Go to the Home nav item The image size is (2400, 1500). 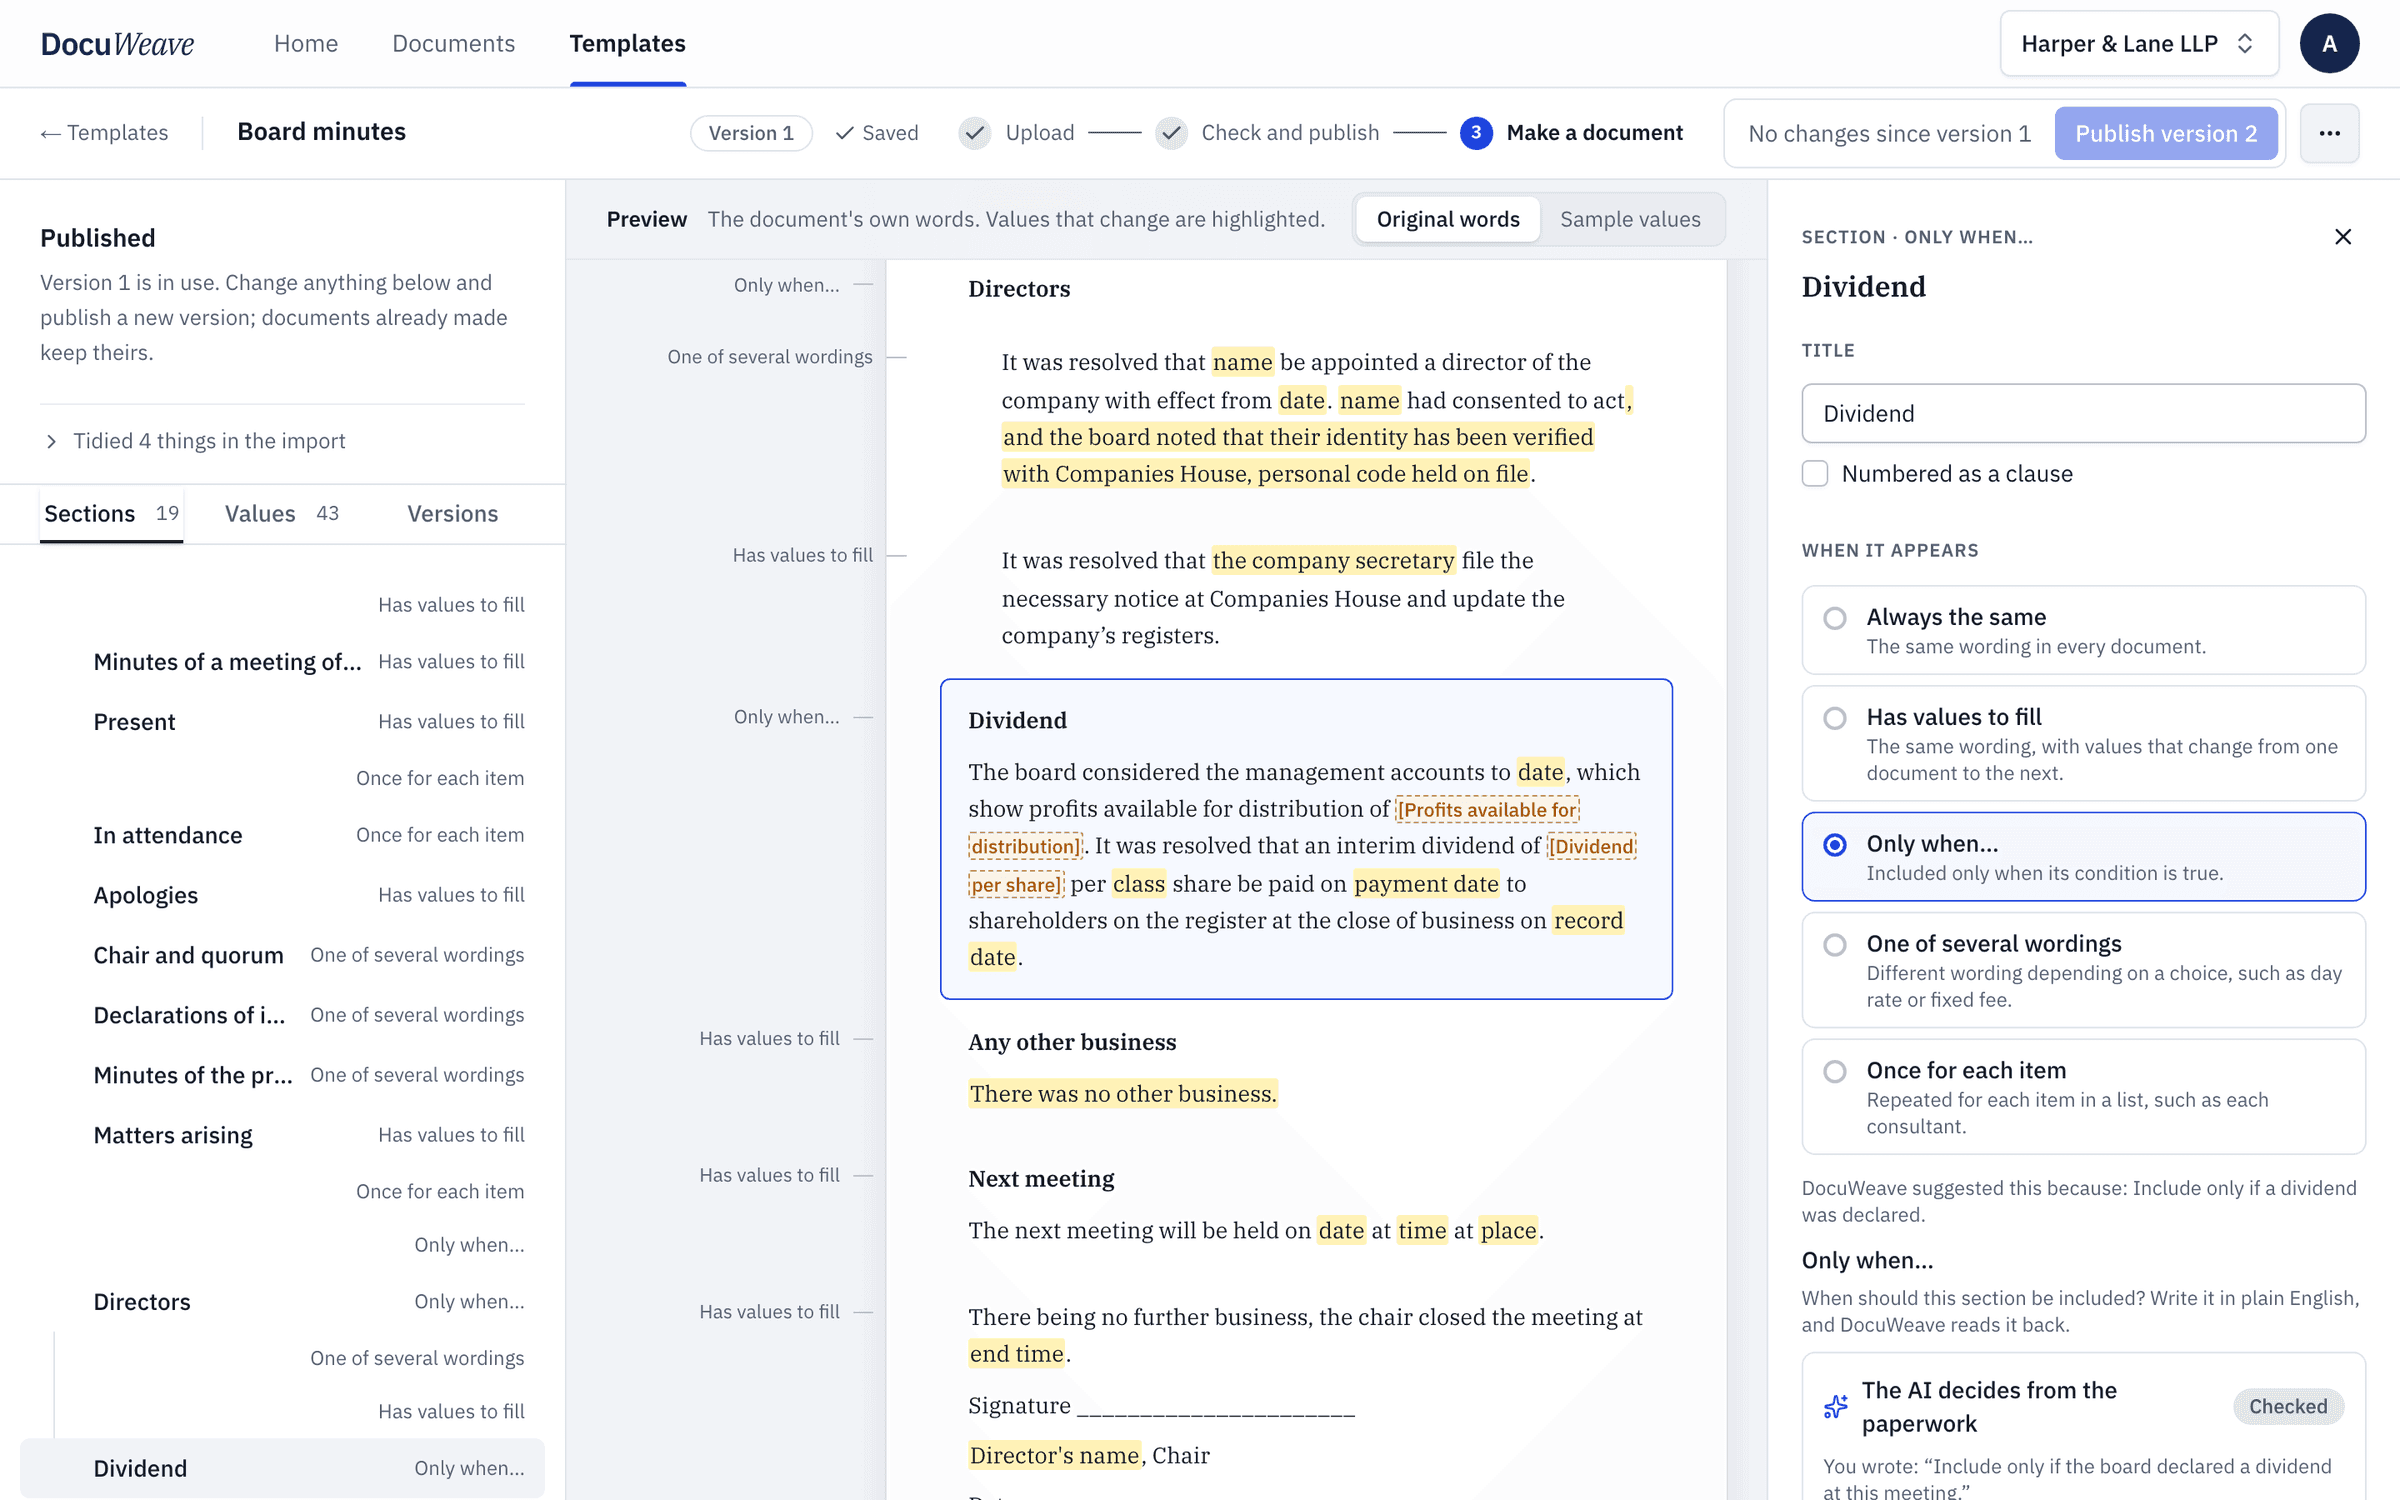click(x=306, y=43)
